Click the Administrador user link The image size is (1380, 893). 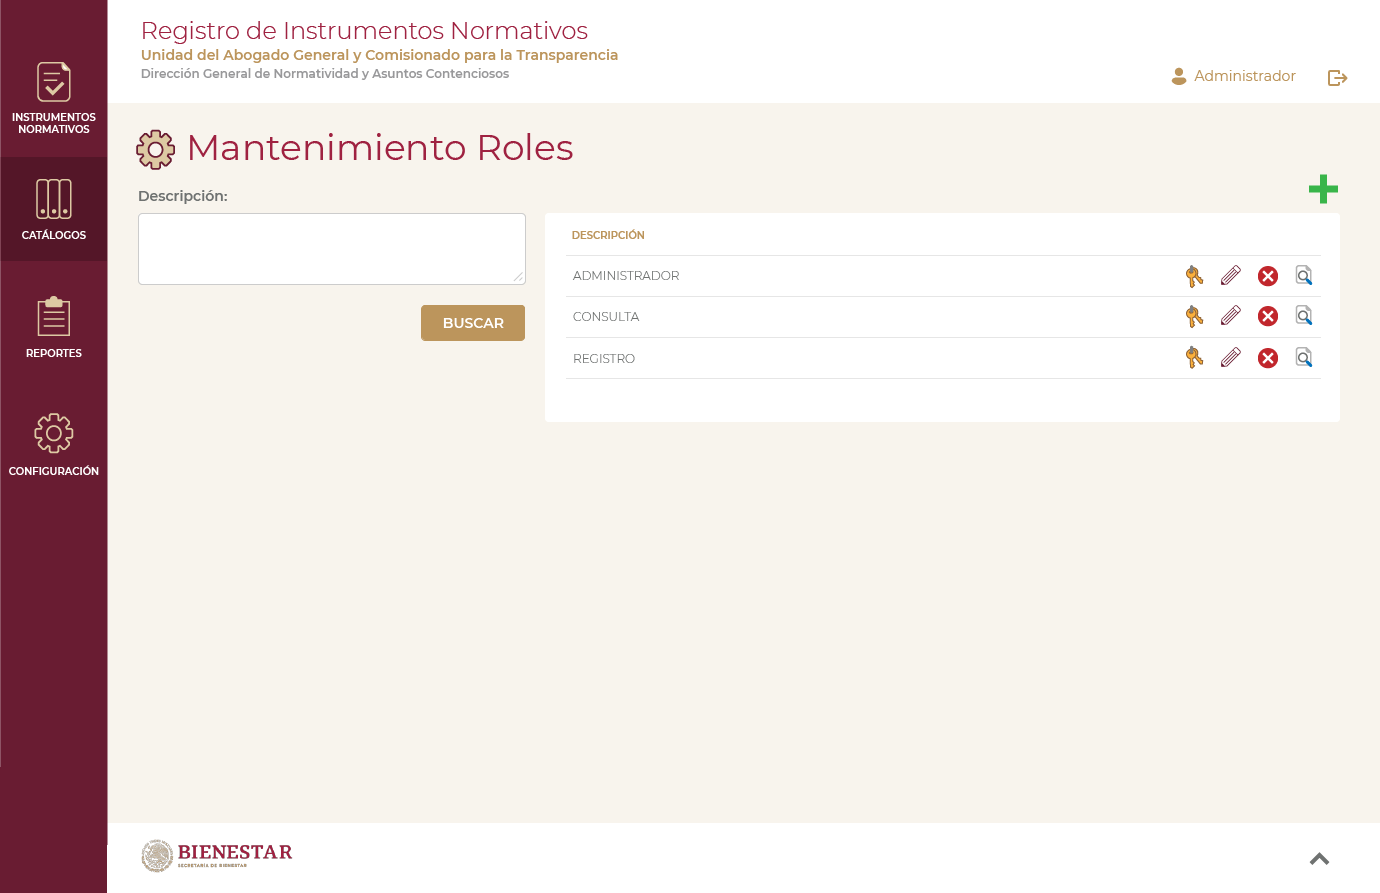(x=1234, y=76)
